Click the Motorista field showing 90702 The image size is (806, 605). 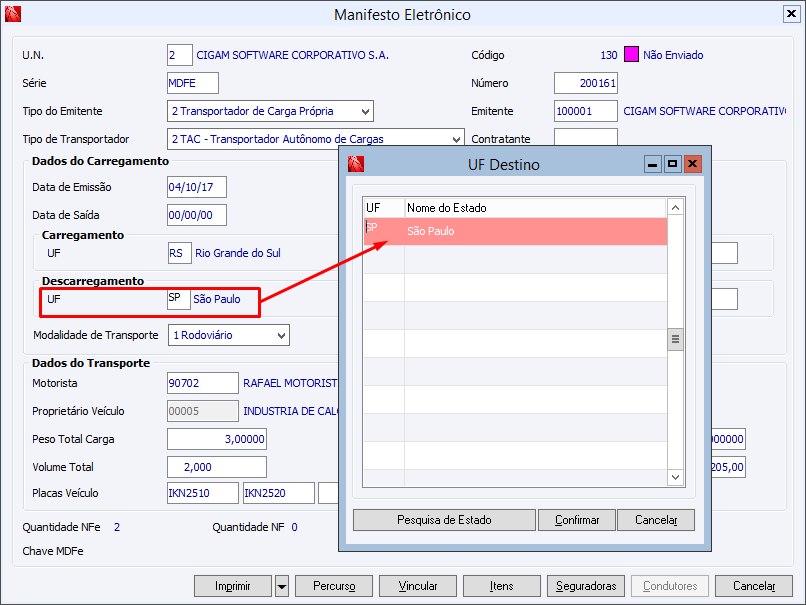(203, 383)
